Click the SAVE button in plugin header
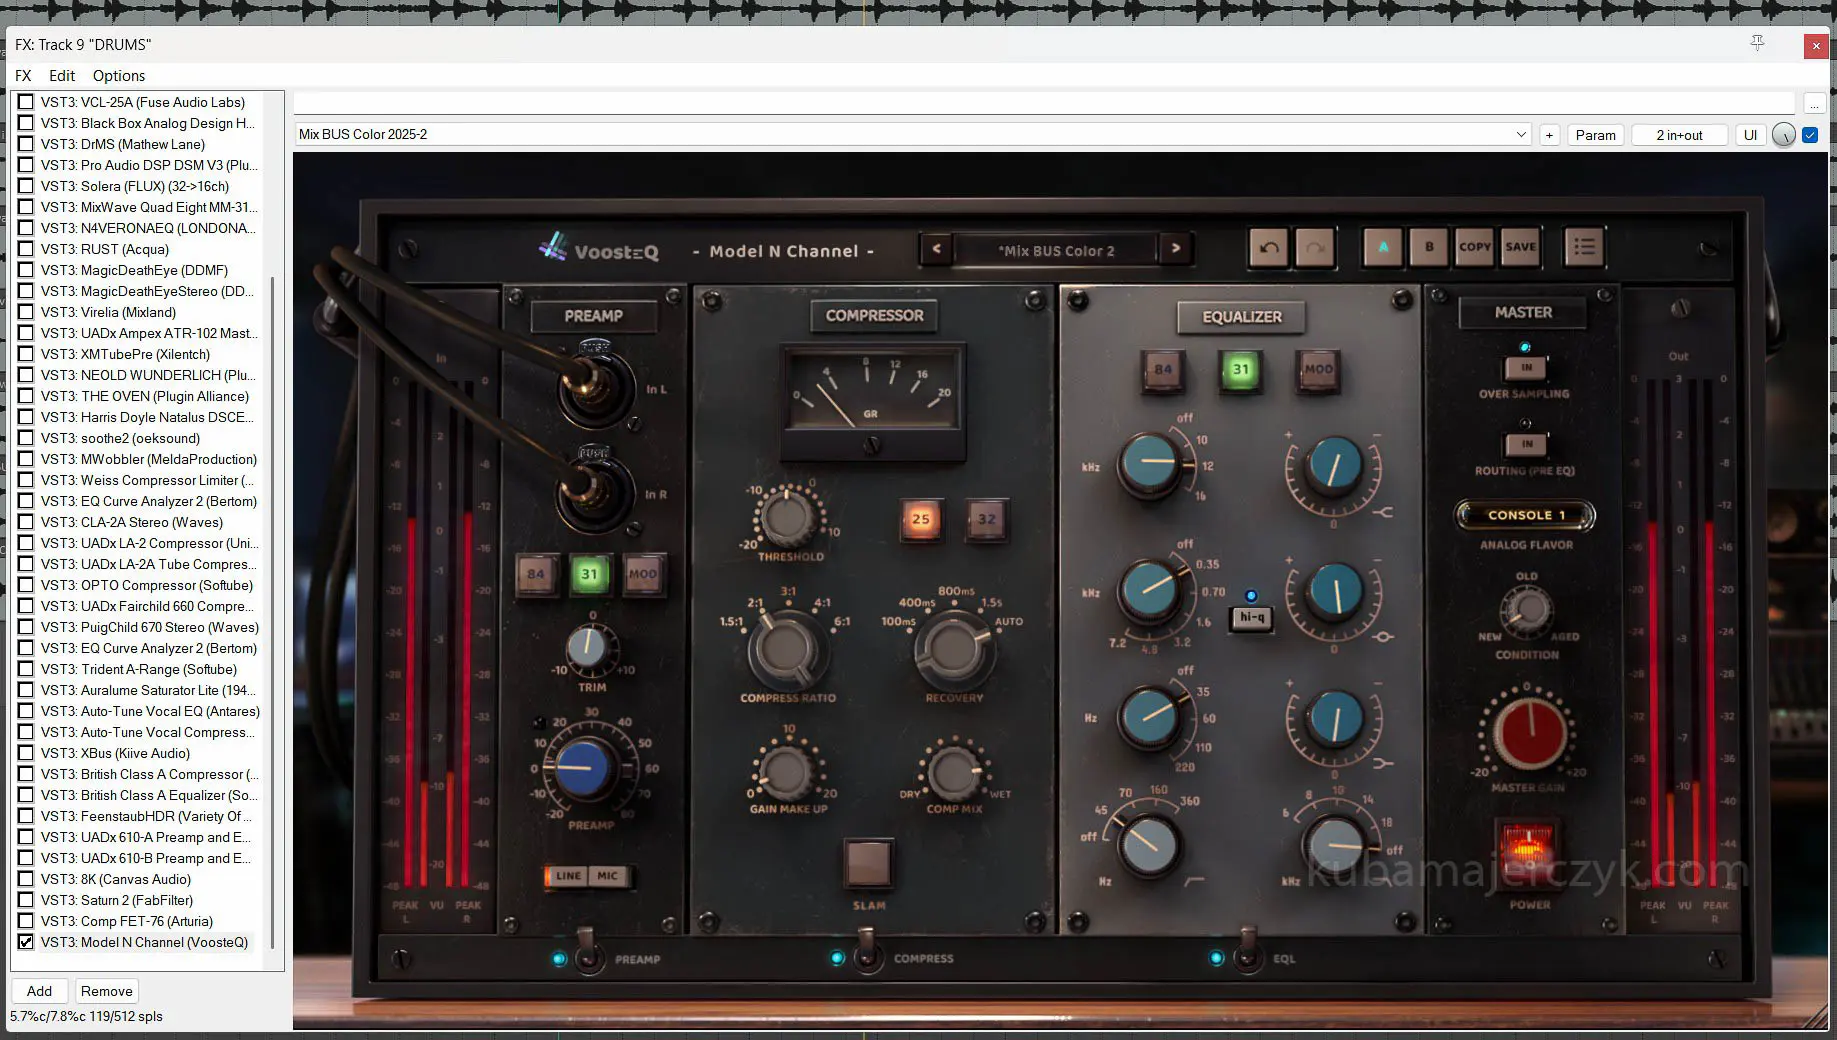This screenshot has height=1040, width=1837. [x=1520, y=247]
